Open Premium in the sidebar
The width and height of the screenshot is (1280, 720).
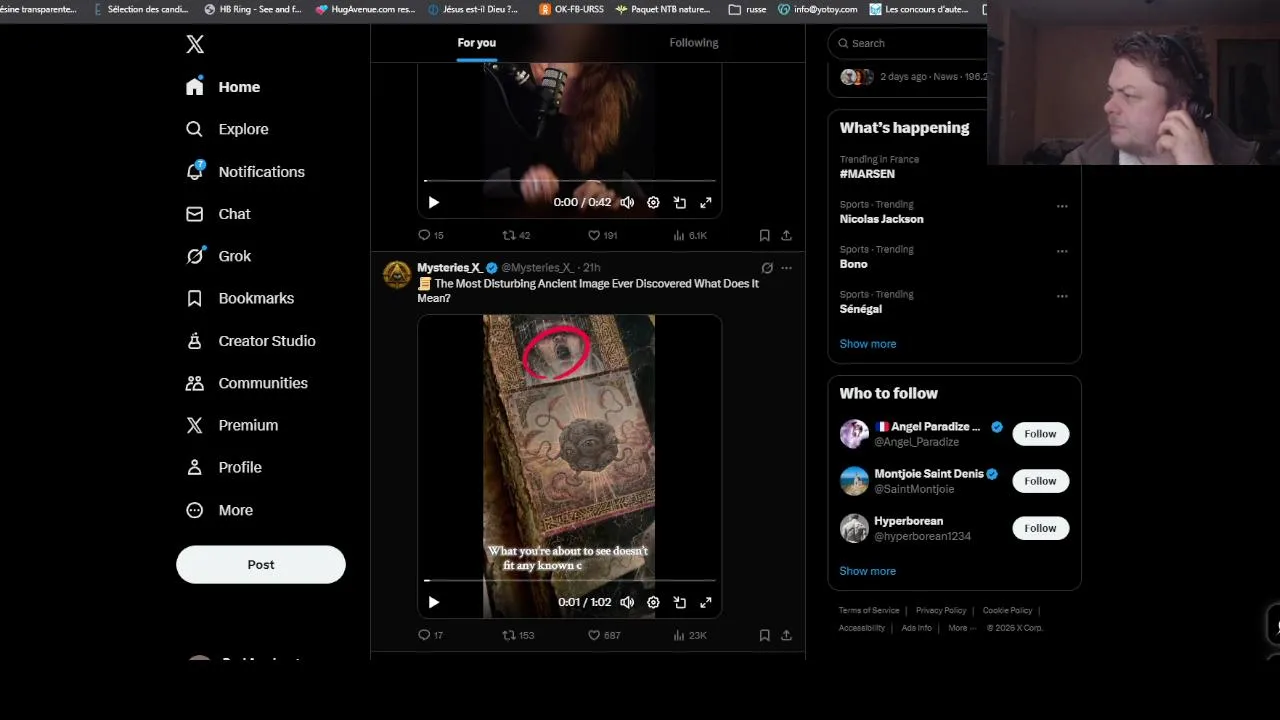[232, 425]
